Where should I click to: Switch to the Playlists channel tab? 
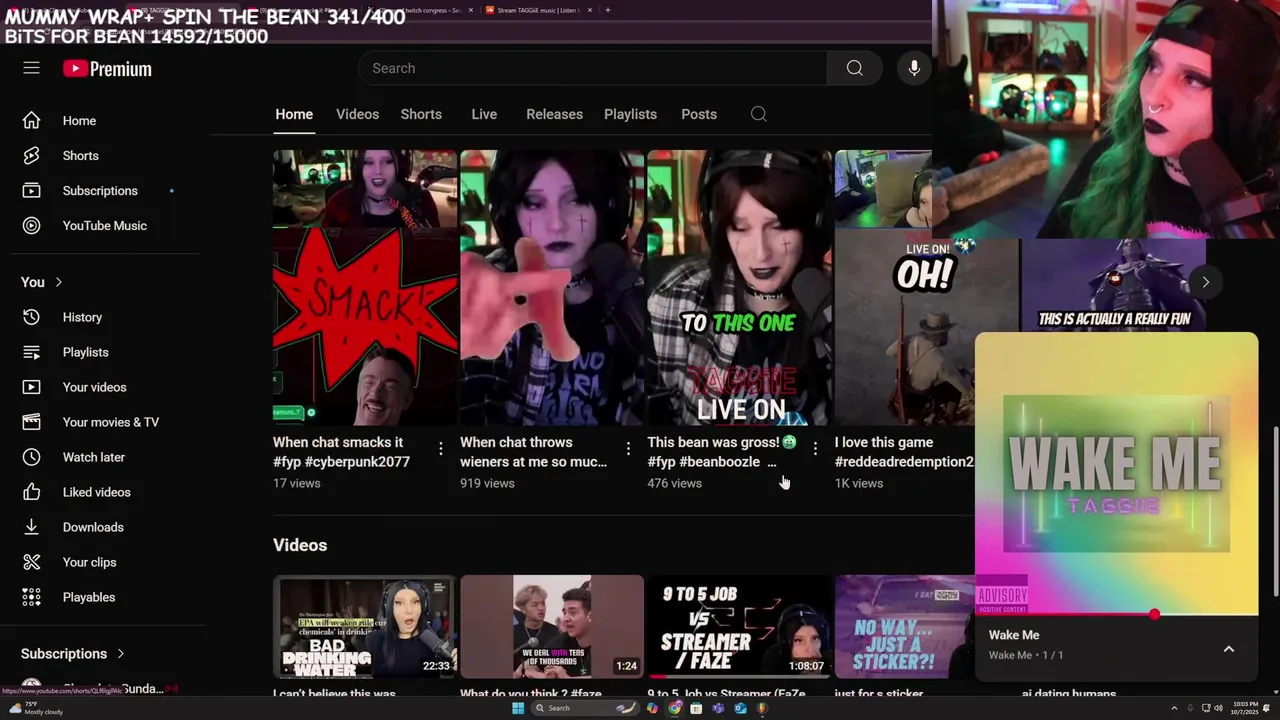(x=630, y=114)
